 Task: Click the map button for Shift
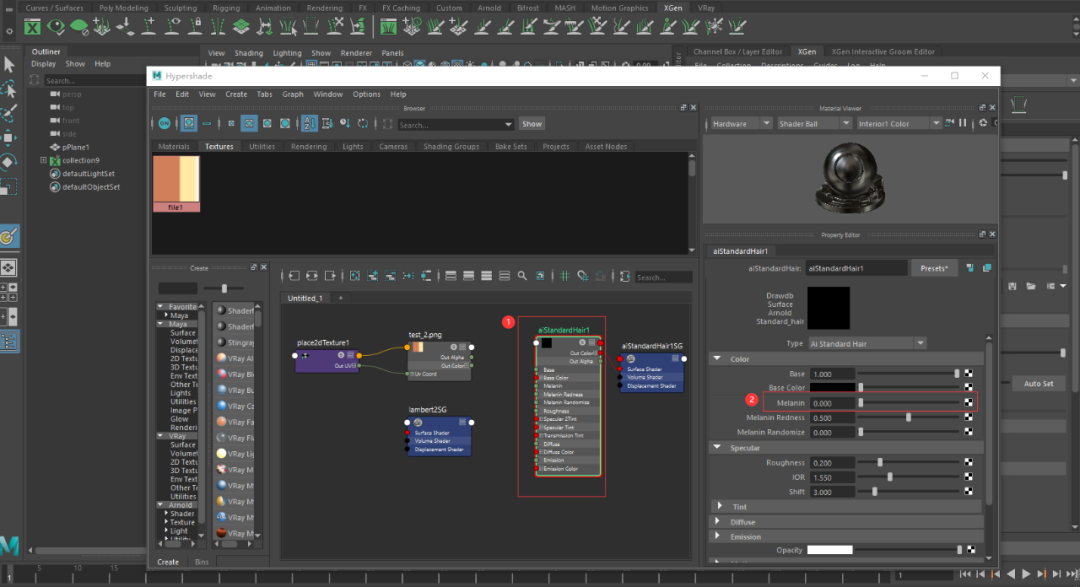coord(968,491)
